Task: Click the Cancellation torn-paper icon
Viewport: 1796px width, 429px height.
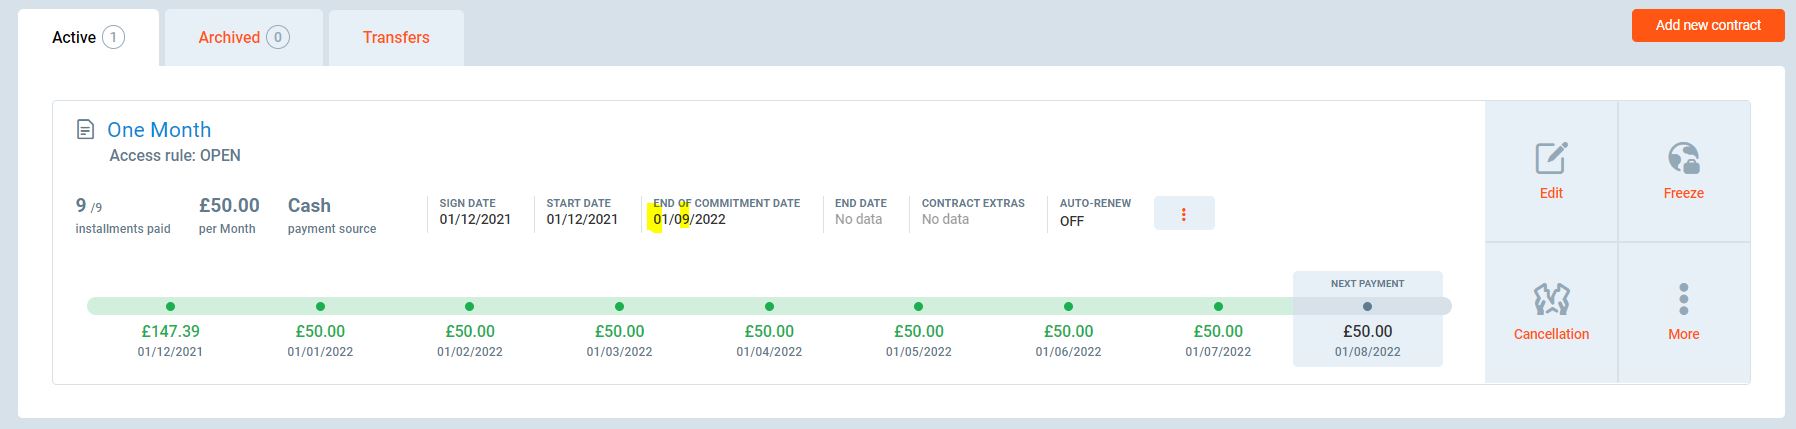Action: point(1551,299)
